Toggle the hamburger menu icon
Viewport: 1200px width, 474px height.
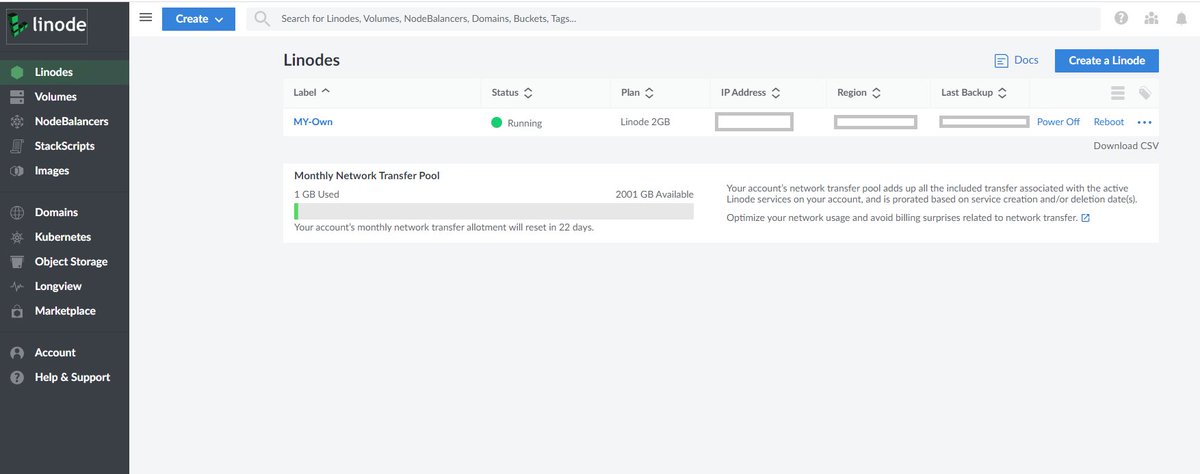(x=145, y=18)
